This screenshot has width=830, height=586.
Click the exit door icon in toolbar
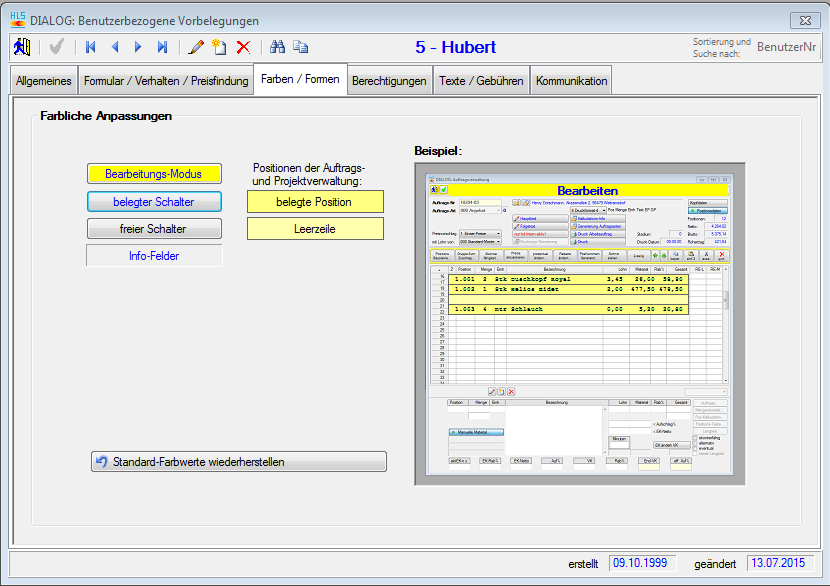[x=21, y=47]
